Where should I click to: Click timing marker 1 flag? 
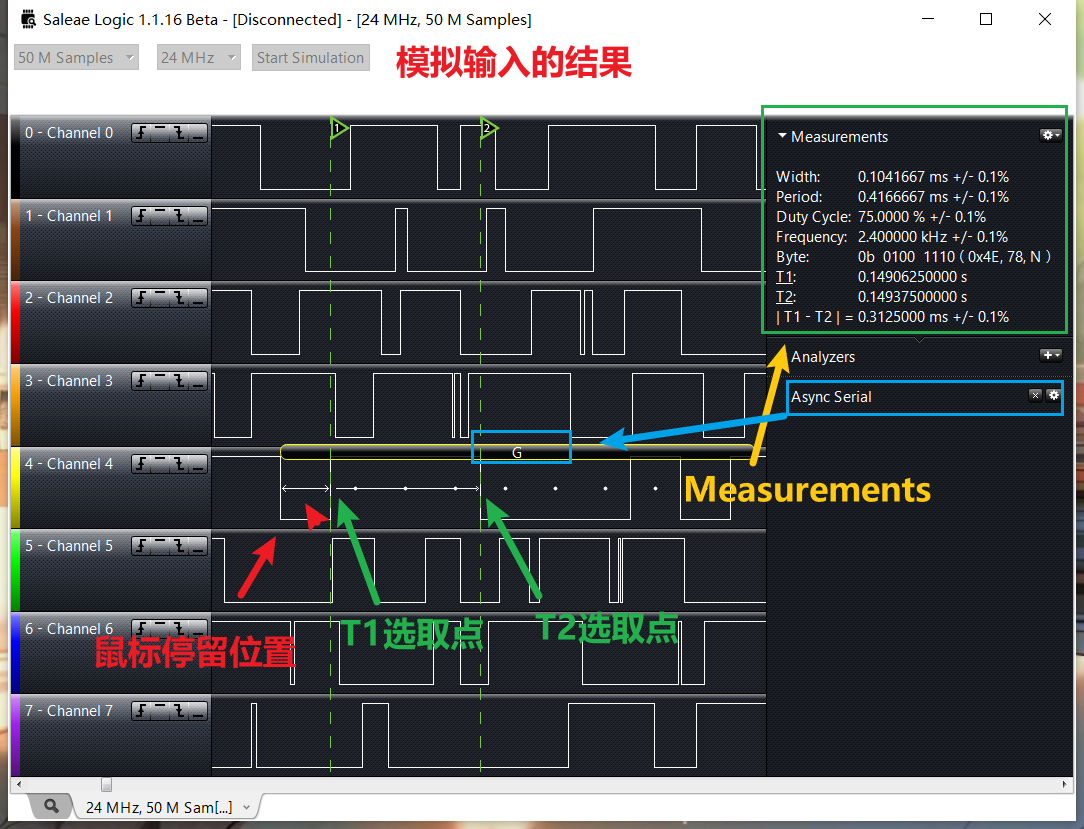(x=339, y=128)
